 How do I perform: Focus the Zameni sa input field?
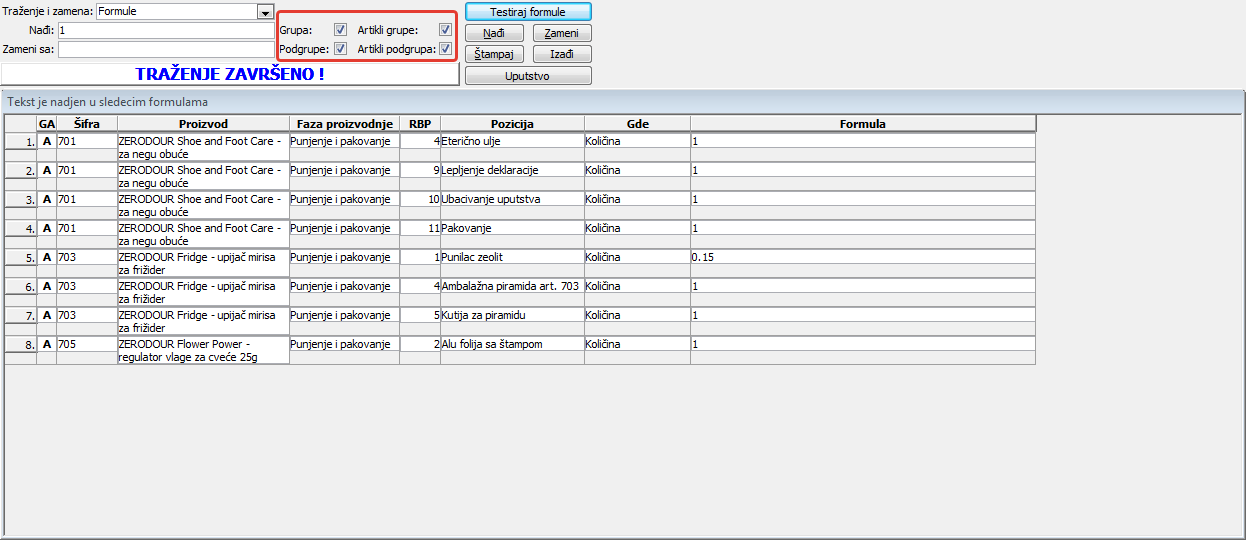point(165,49)
